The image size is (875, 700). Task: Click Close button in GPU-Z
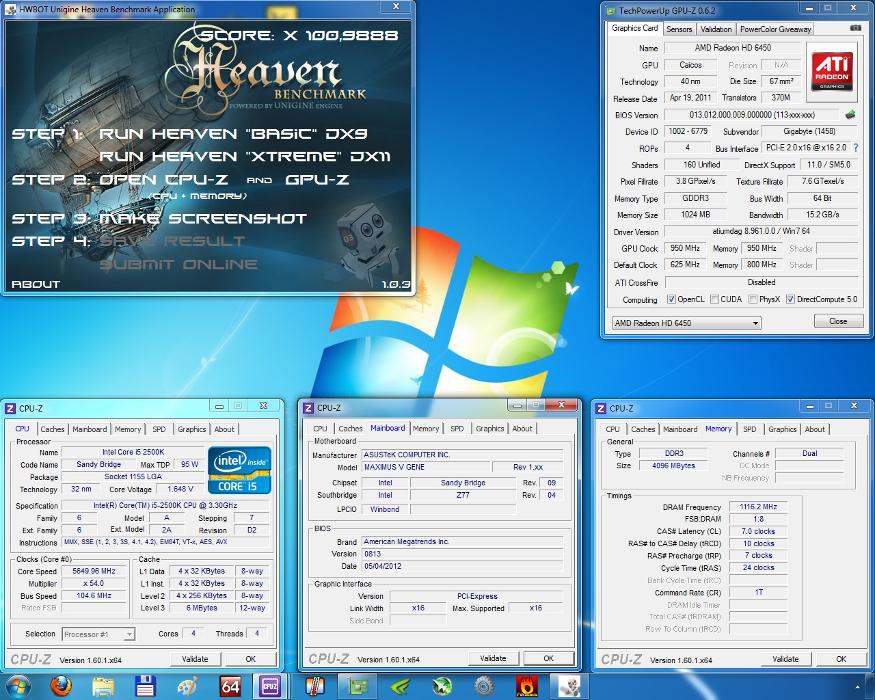(838, 321)
